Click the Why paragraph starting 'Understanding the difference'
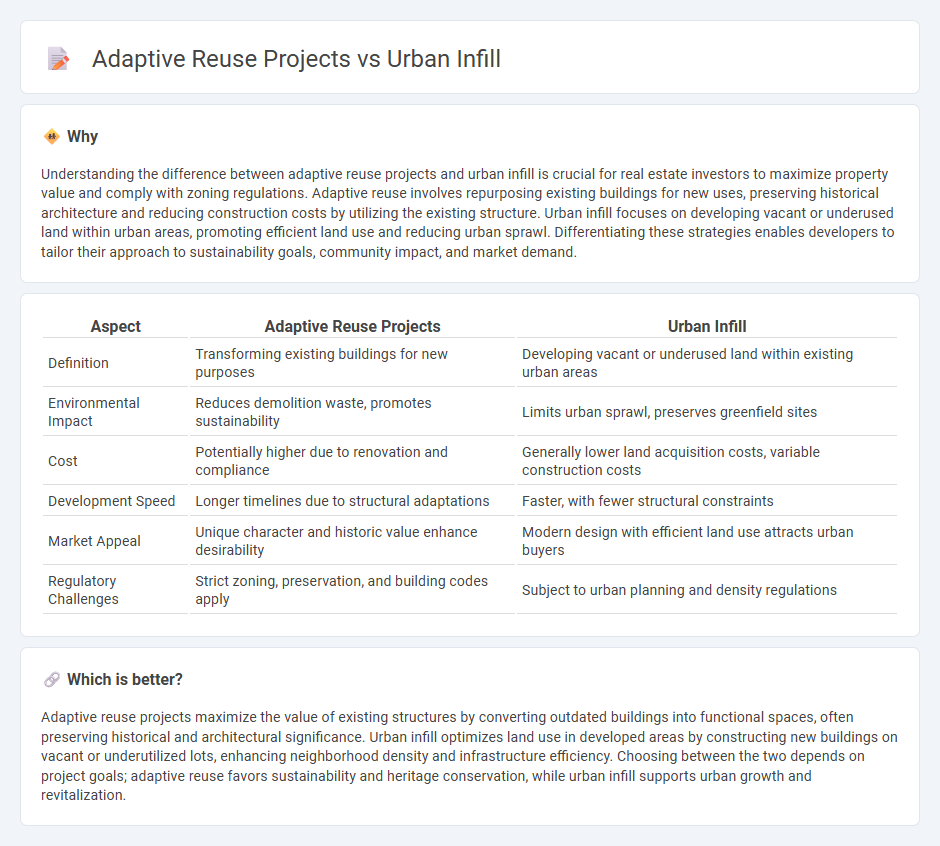940x846 pixels. (468, 213)
